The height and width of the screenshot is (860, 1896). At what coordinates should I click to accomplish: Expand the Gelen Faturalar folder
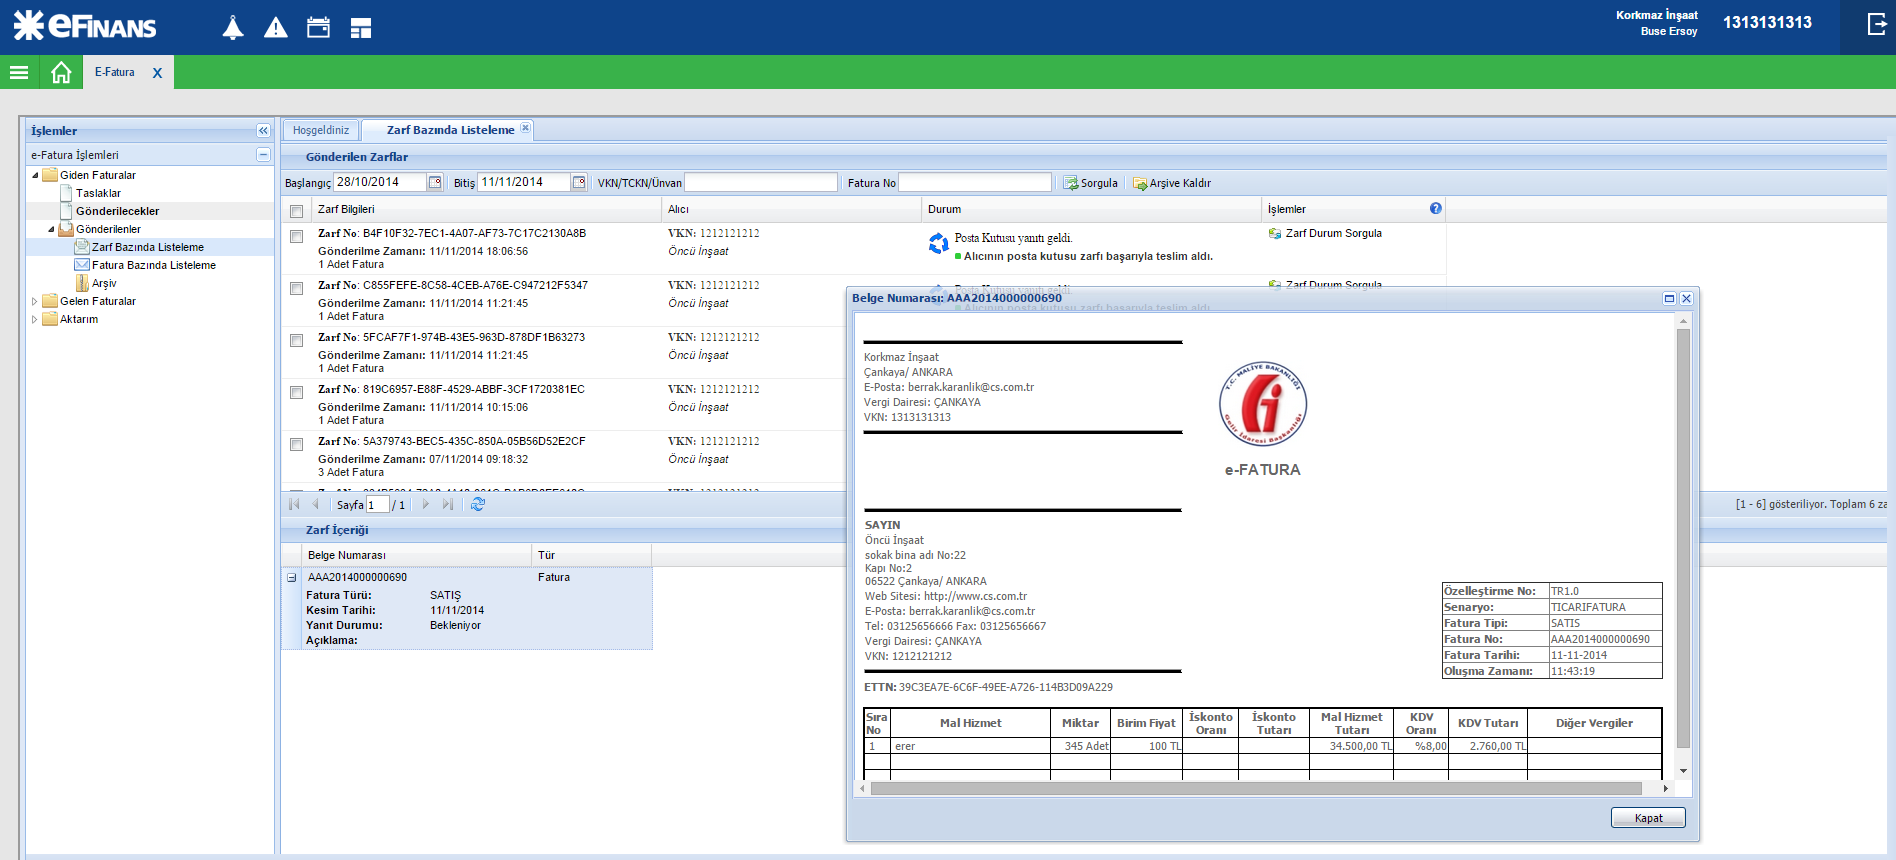click(x=35, y=301)
